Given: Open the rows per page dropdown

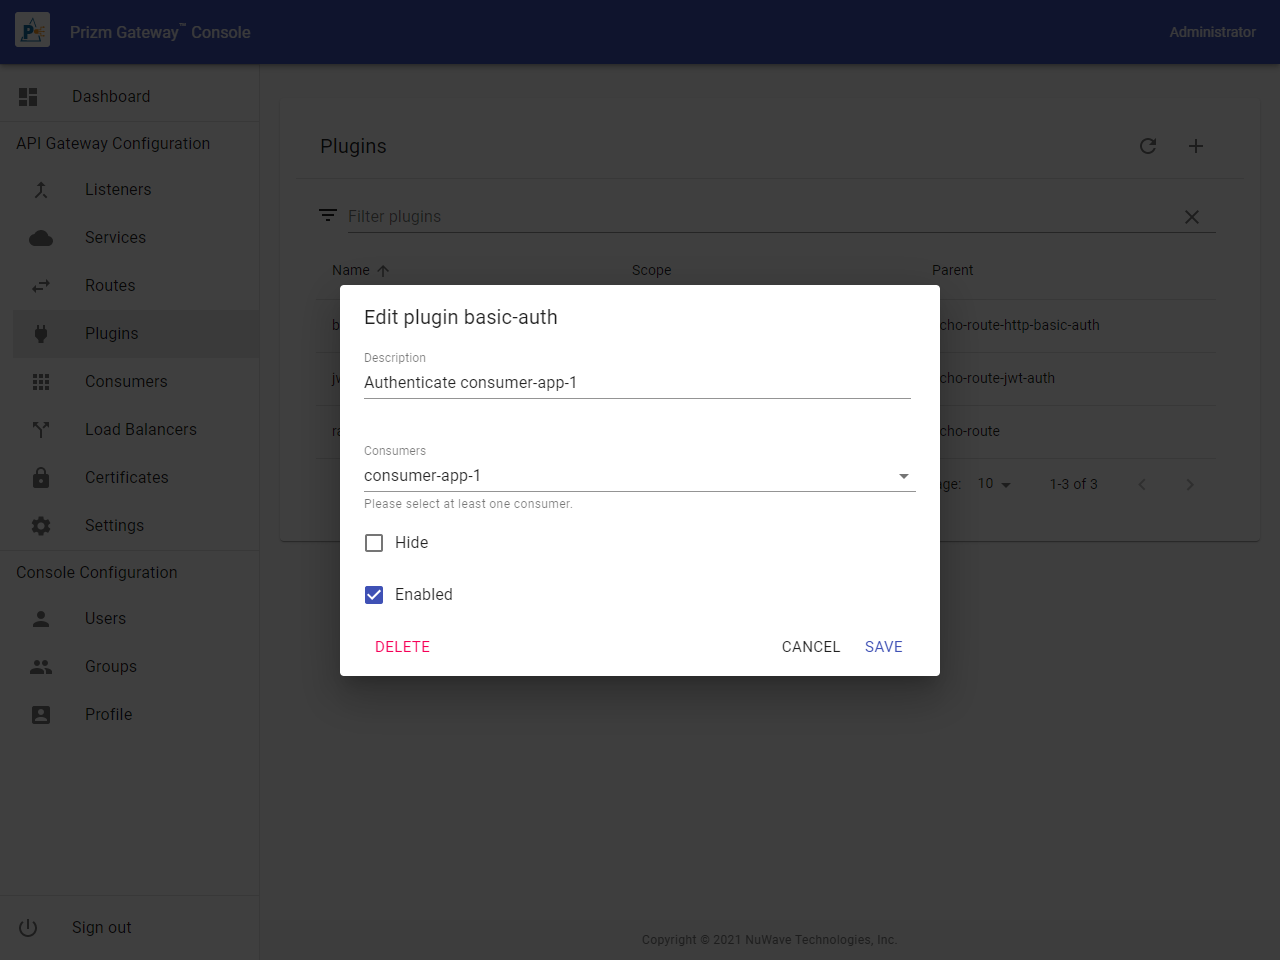Looking at the screenshot, I should pyautogui.click(x=994, y=484).
